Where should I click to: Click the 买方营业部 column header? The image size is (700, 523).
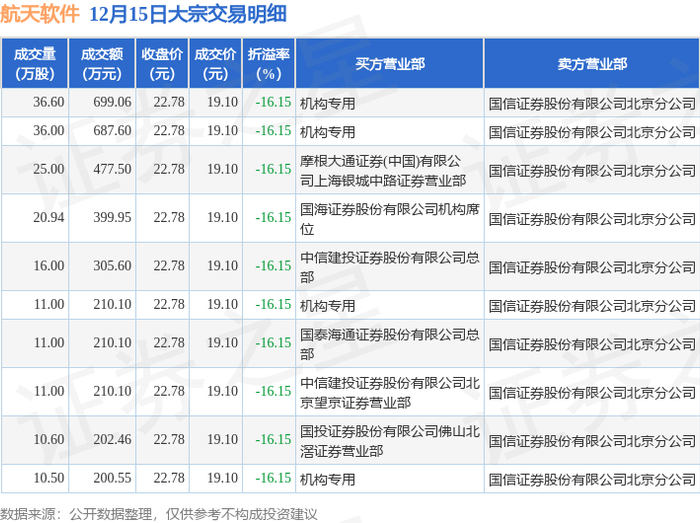pos(390,64)
